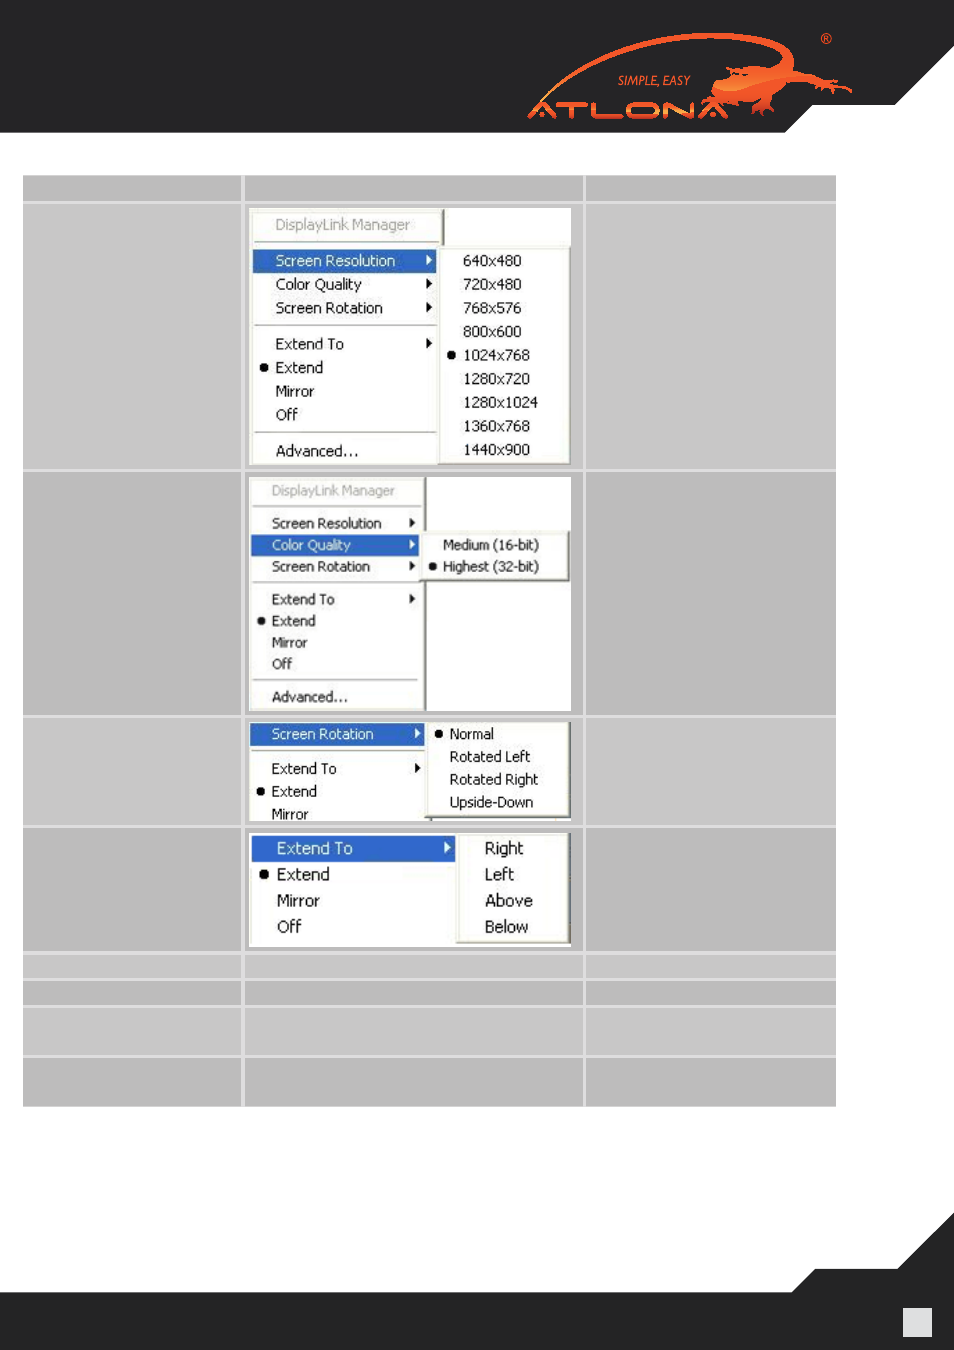Image resolution: width=954 pixels, height=1350 pixels.
Task: Open unhighlighted Screen Resolution above highlighted Color Quality
Action: pos(326,523)
